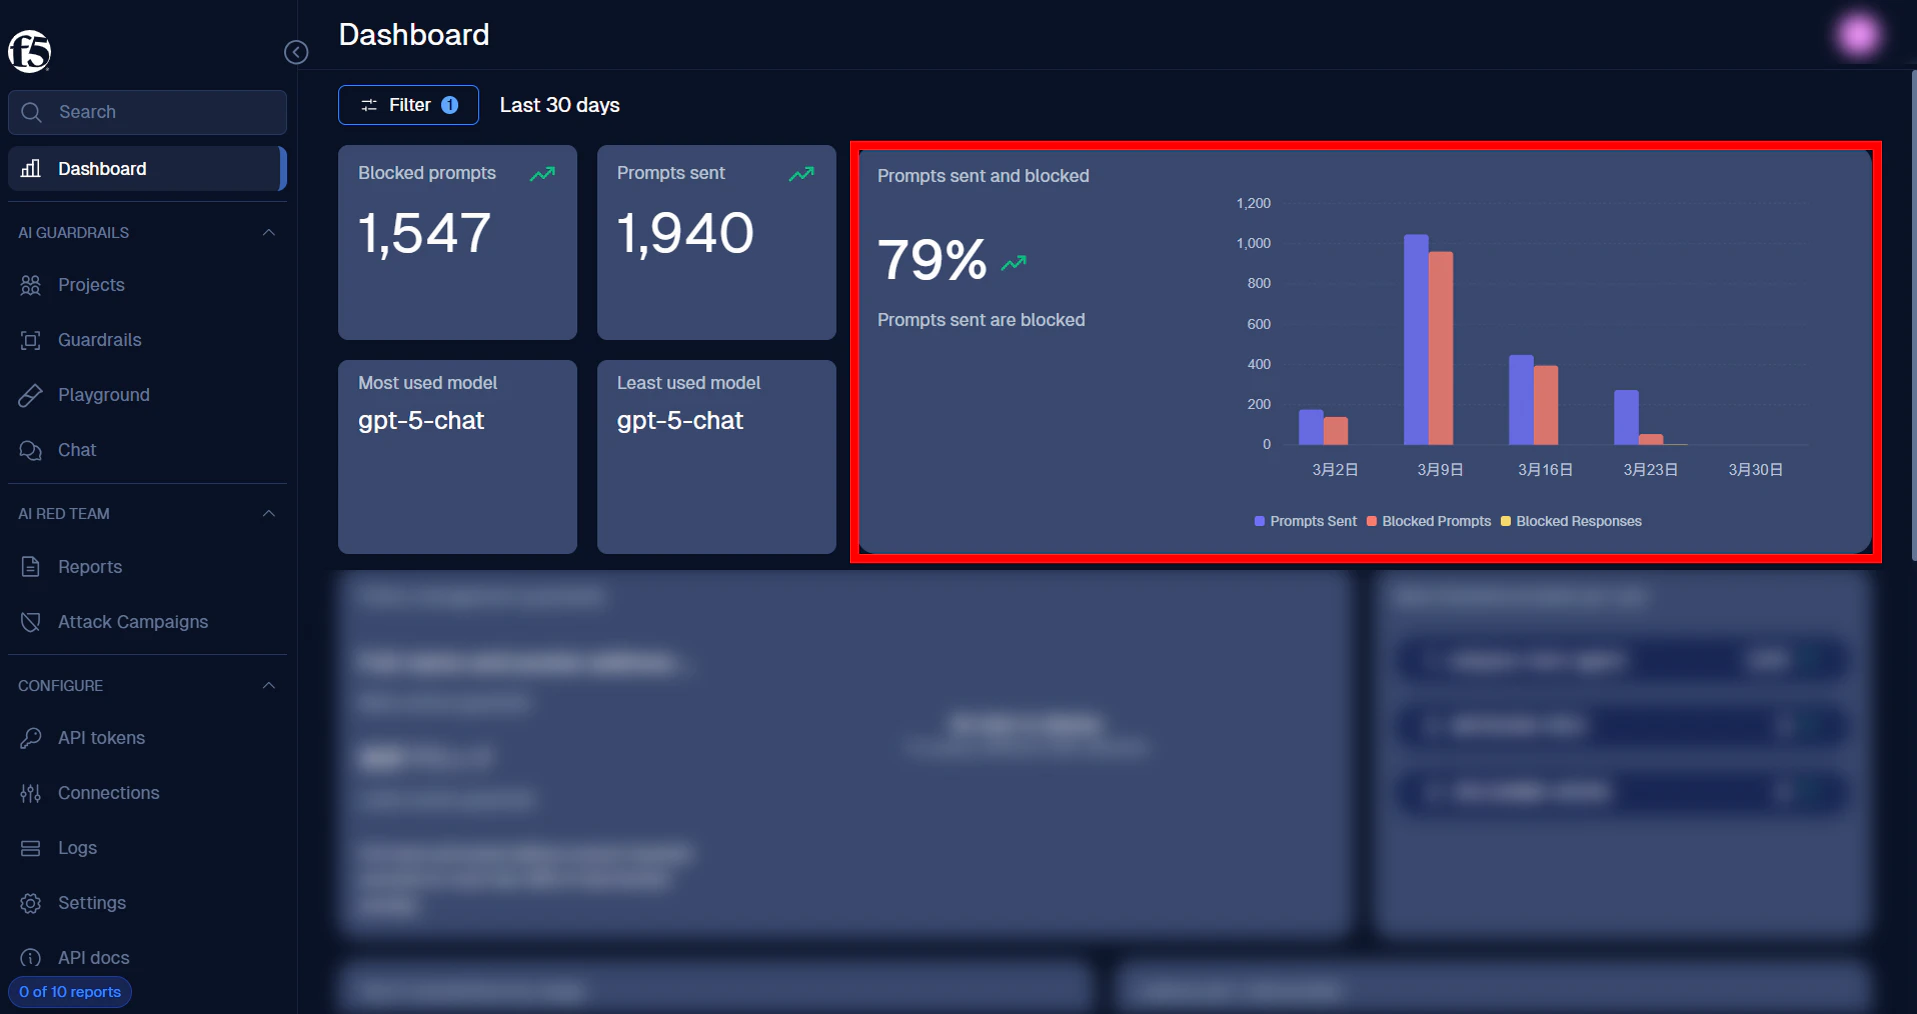Click the search magnifier icon

[x=31, y=112]
